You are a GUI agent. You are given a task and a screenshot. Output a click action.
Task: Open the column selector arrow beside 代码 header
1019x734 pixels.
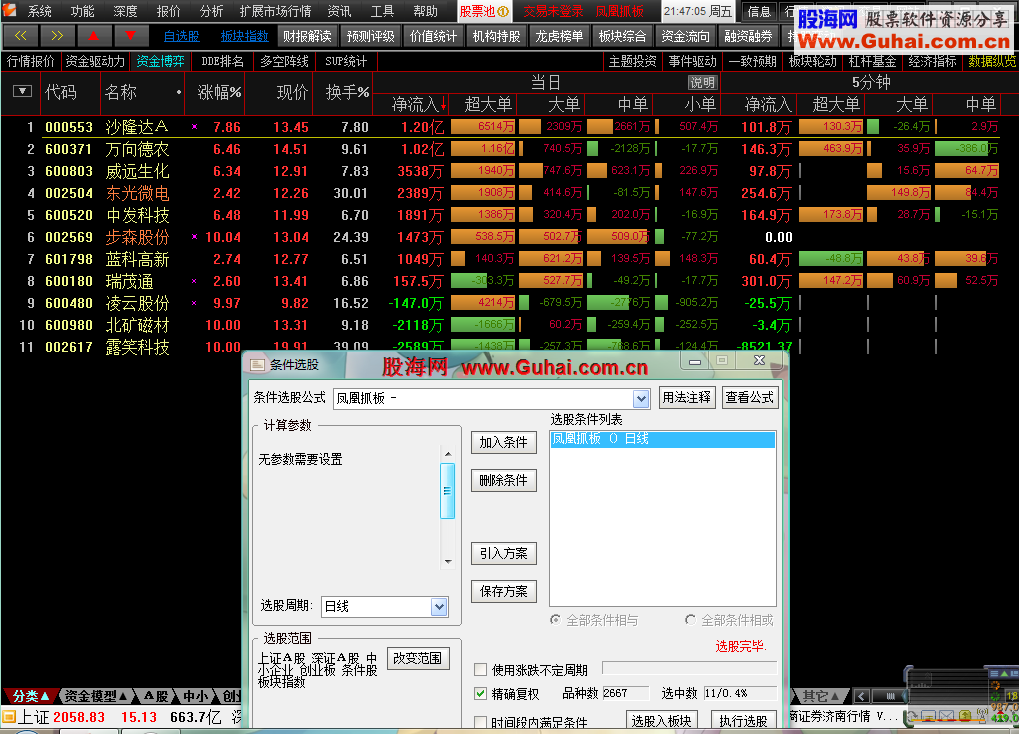coord(22,91)
